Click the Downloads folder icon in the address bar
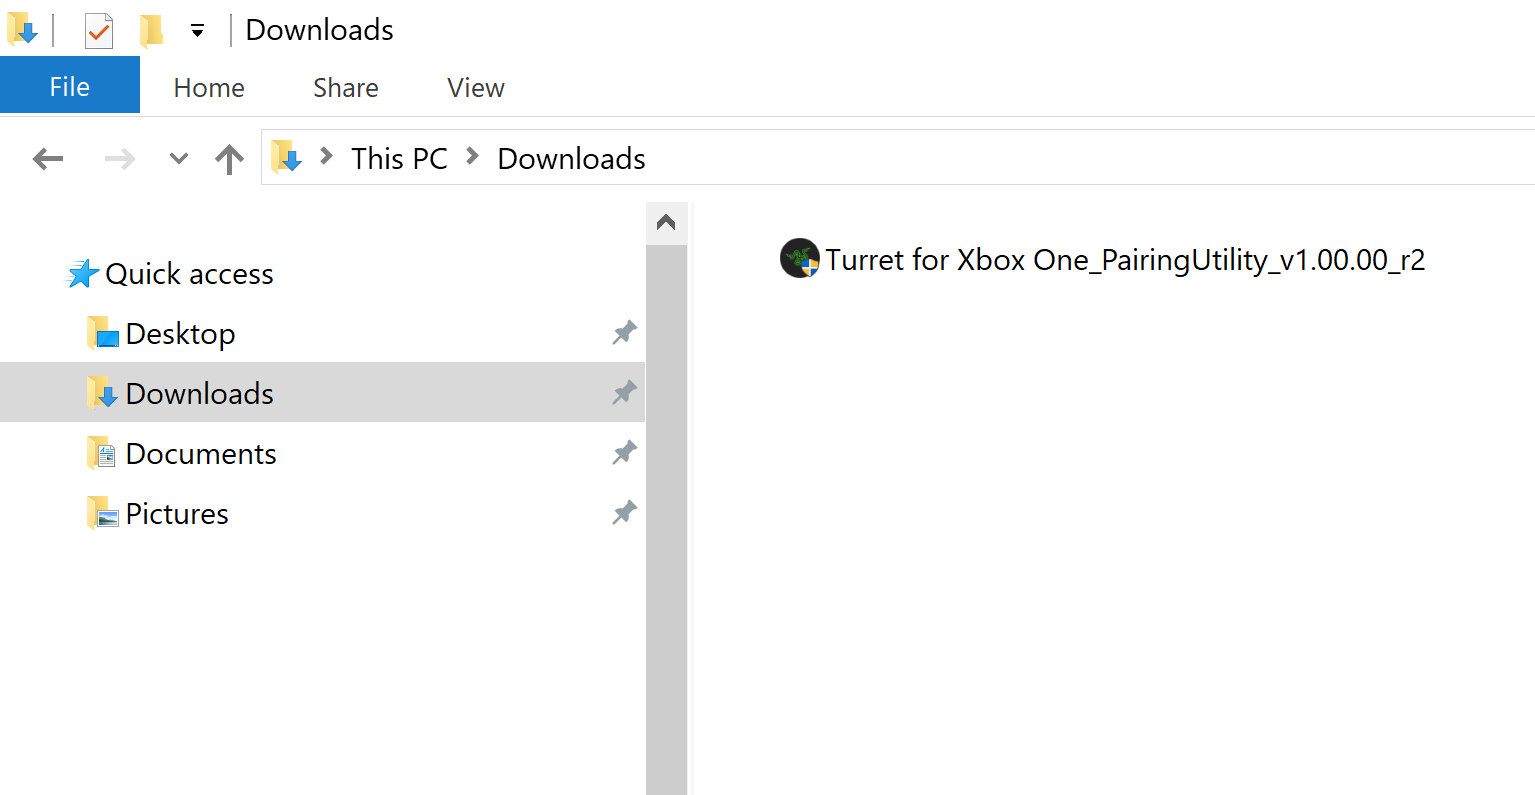The image size is (1535, 795). 286,157
